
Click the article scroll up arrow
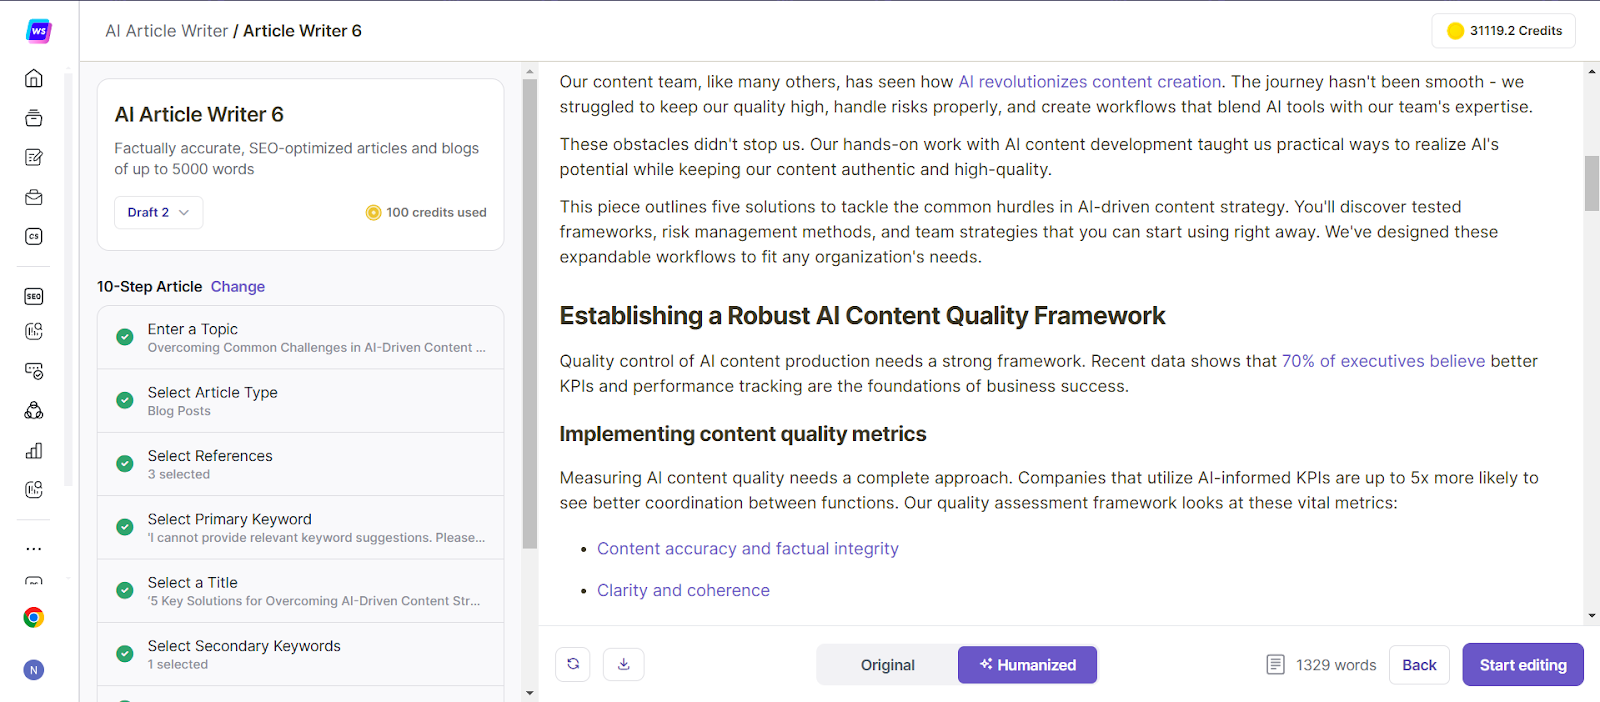tap(1592, 71)
